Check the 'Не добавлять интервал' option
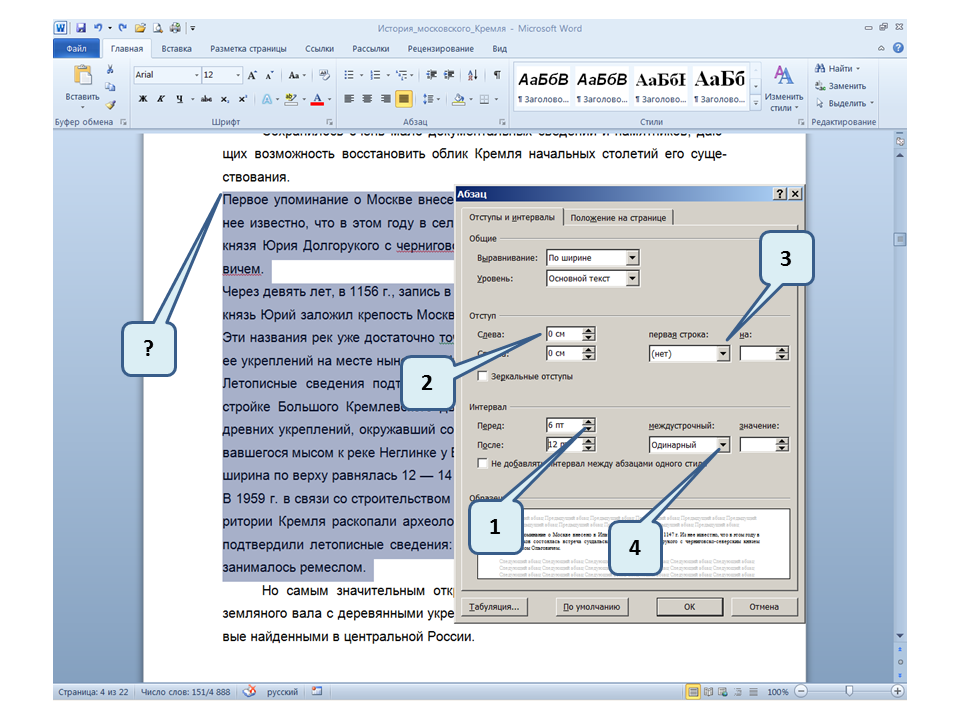The width and height of the screenshot is (960, 720). pyautogui.click(x=484, y=464)
